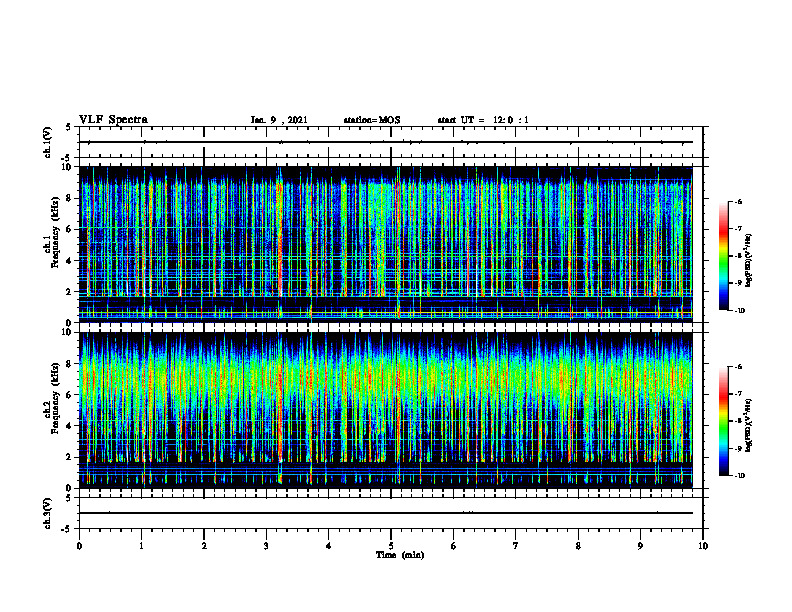
Task: Click the "-6" label on ch.1 colorbar
Action: (x=738, y=201)
